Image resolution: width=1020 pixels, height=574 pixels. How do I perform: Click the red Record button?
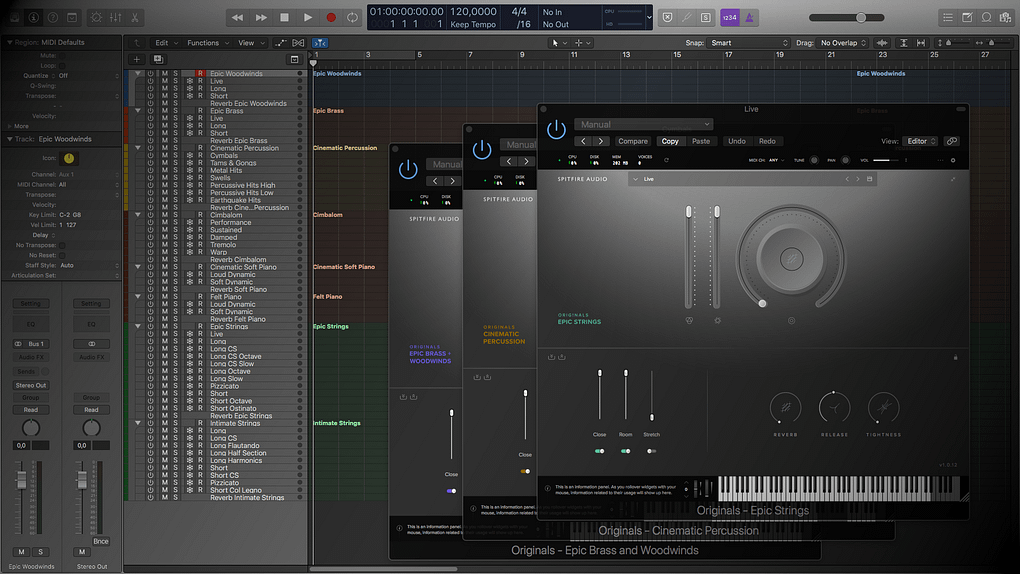pos(331,18)
